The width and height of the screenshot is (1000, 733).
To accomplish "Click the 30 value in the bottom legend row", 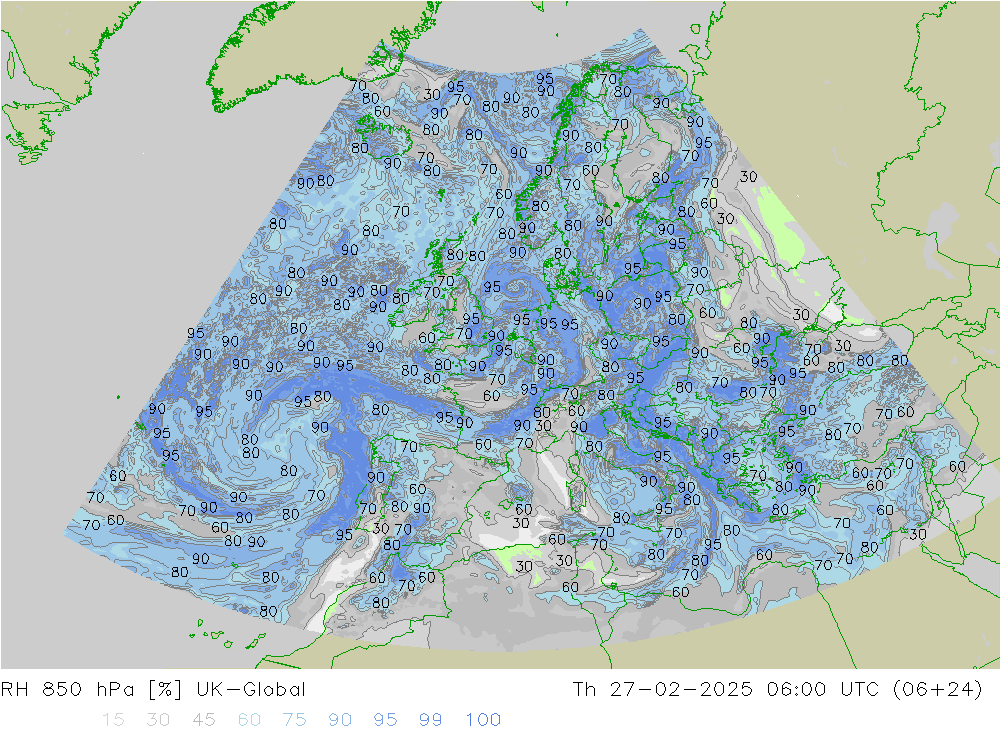I will [x=158, y=720].
